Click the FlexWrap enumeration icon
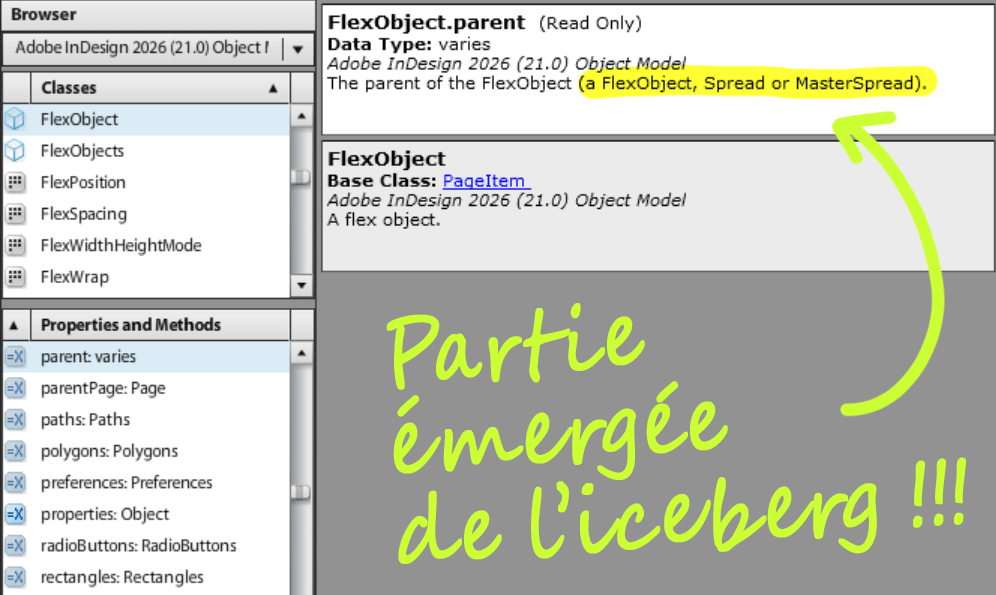 click(x=15, y=277)
